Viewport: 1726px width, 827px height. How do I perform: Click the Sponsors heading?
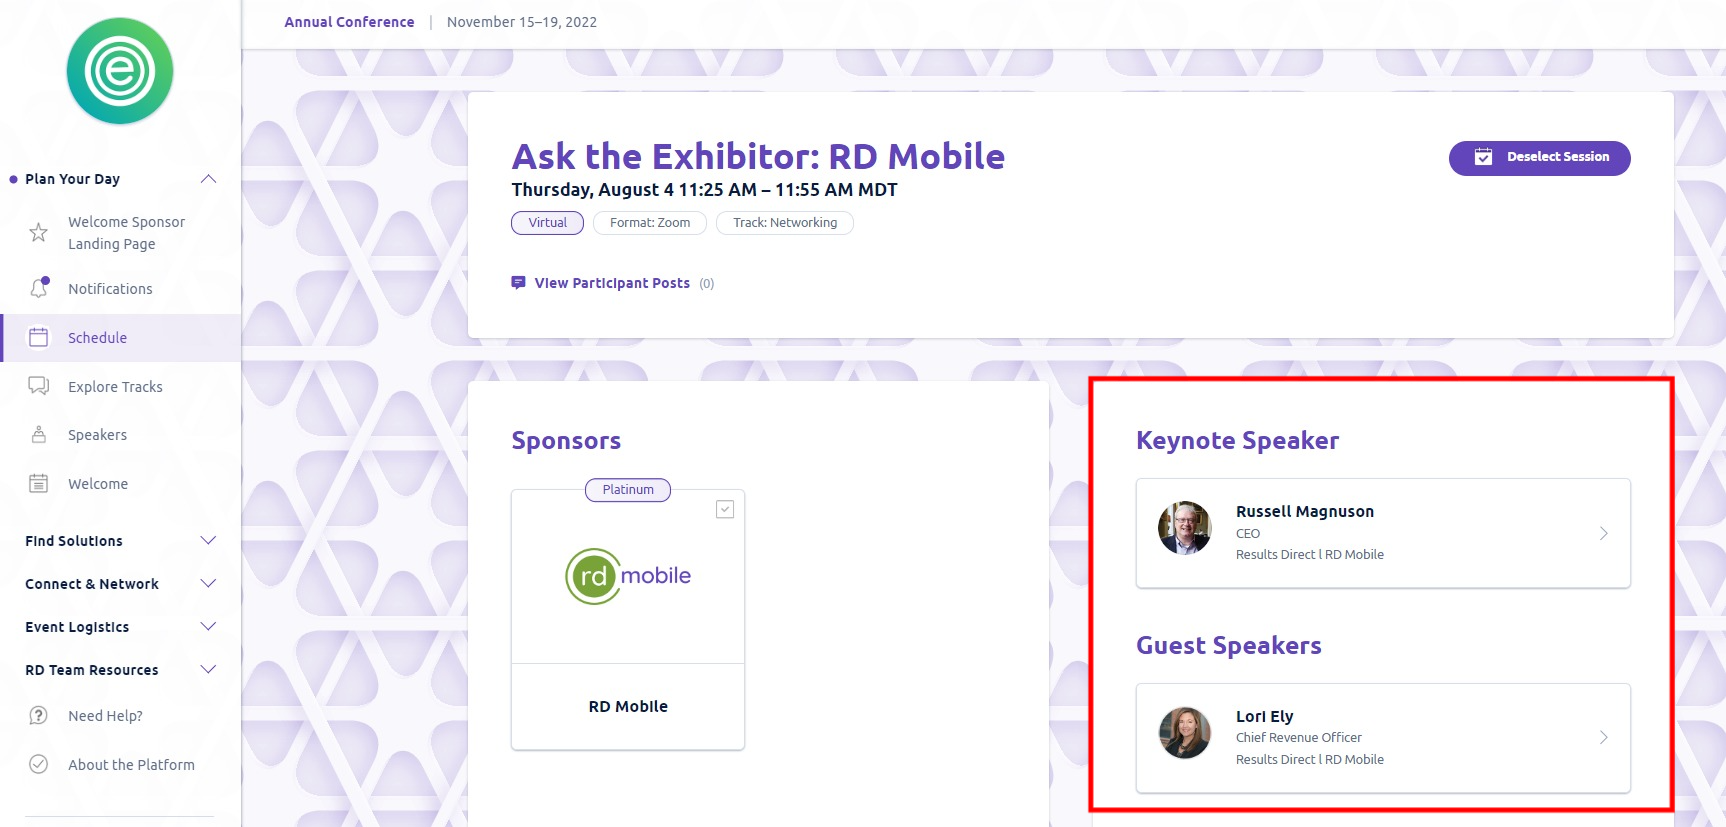click(x=566, y=441)
